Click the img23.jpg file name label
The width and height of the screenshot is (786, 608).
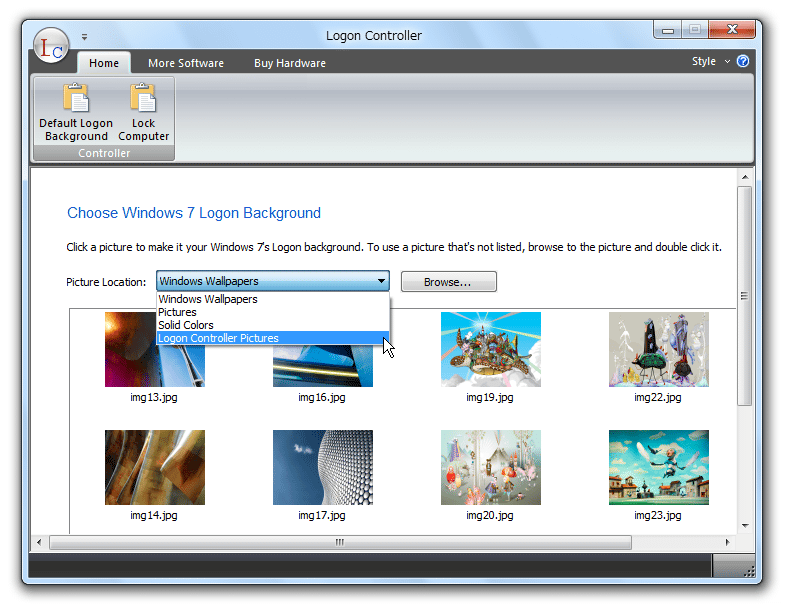coord(658,515)
